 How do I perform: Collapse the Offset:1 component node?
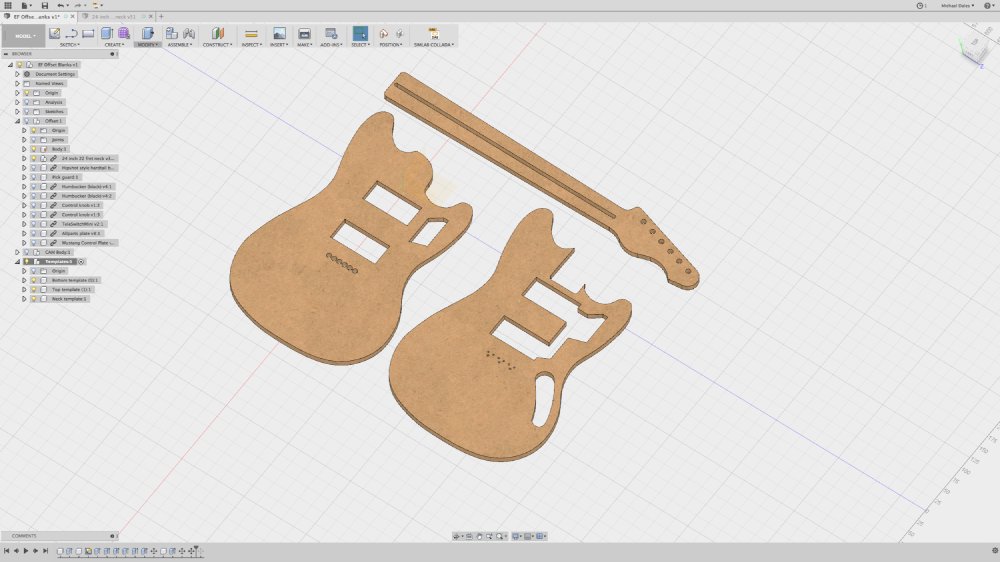point(17,121)
